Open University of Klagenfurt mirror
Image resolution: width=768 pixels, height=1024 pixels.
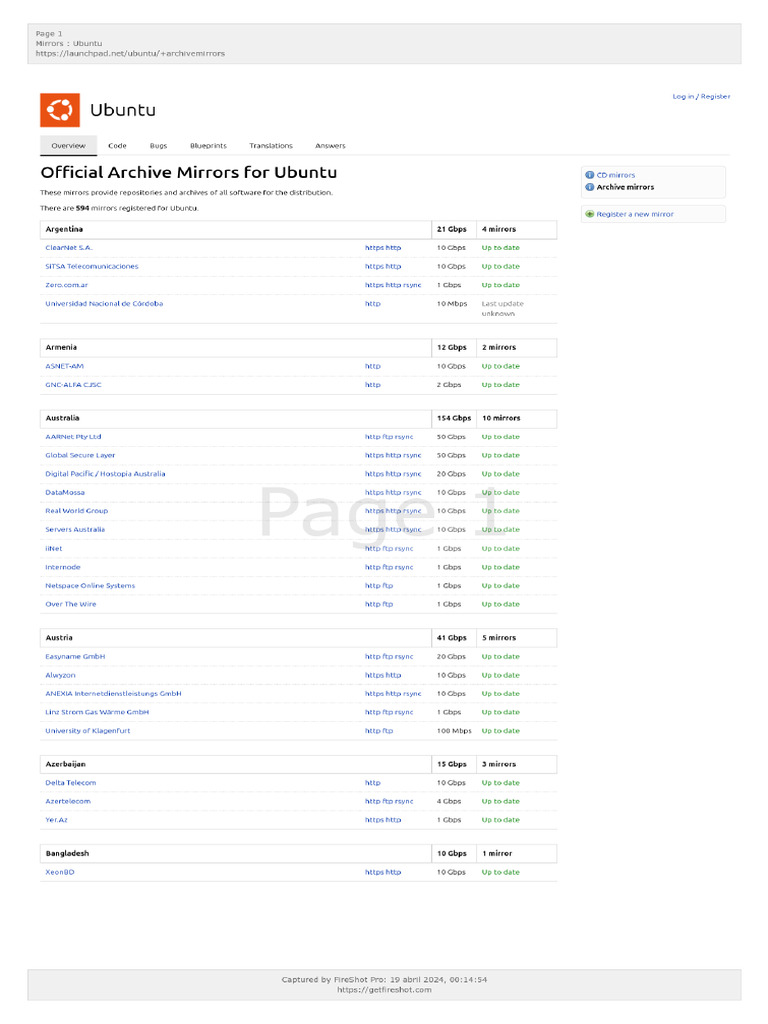pyautogui.click(x=88, y=731)
